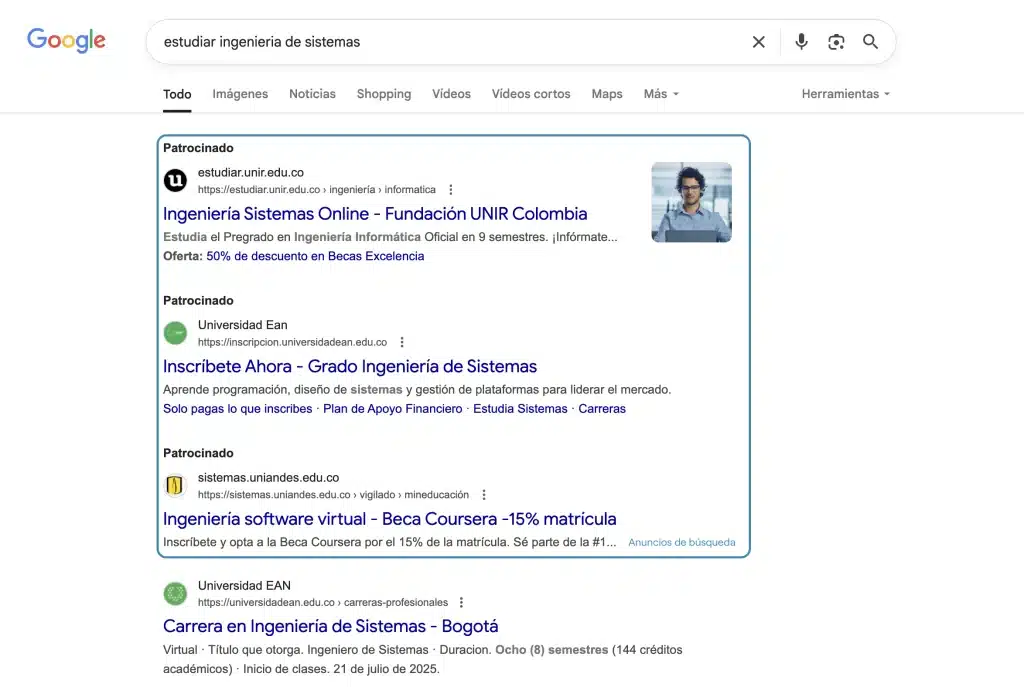The width and height of the screenshot is (1024, 687).
Task: Click Plan de Apoyo Financiero sitelink
Action: (x=392, y=409)
